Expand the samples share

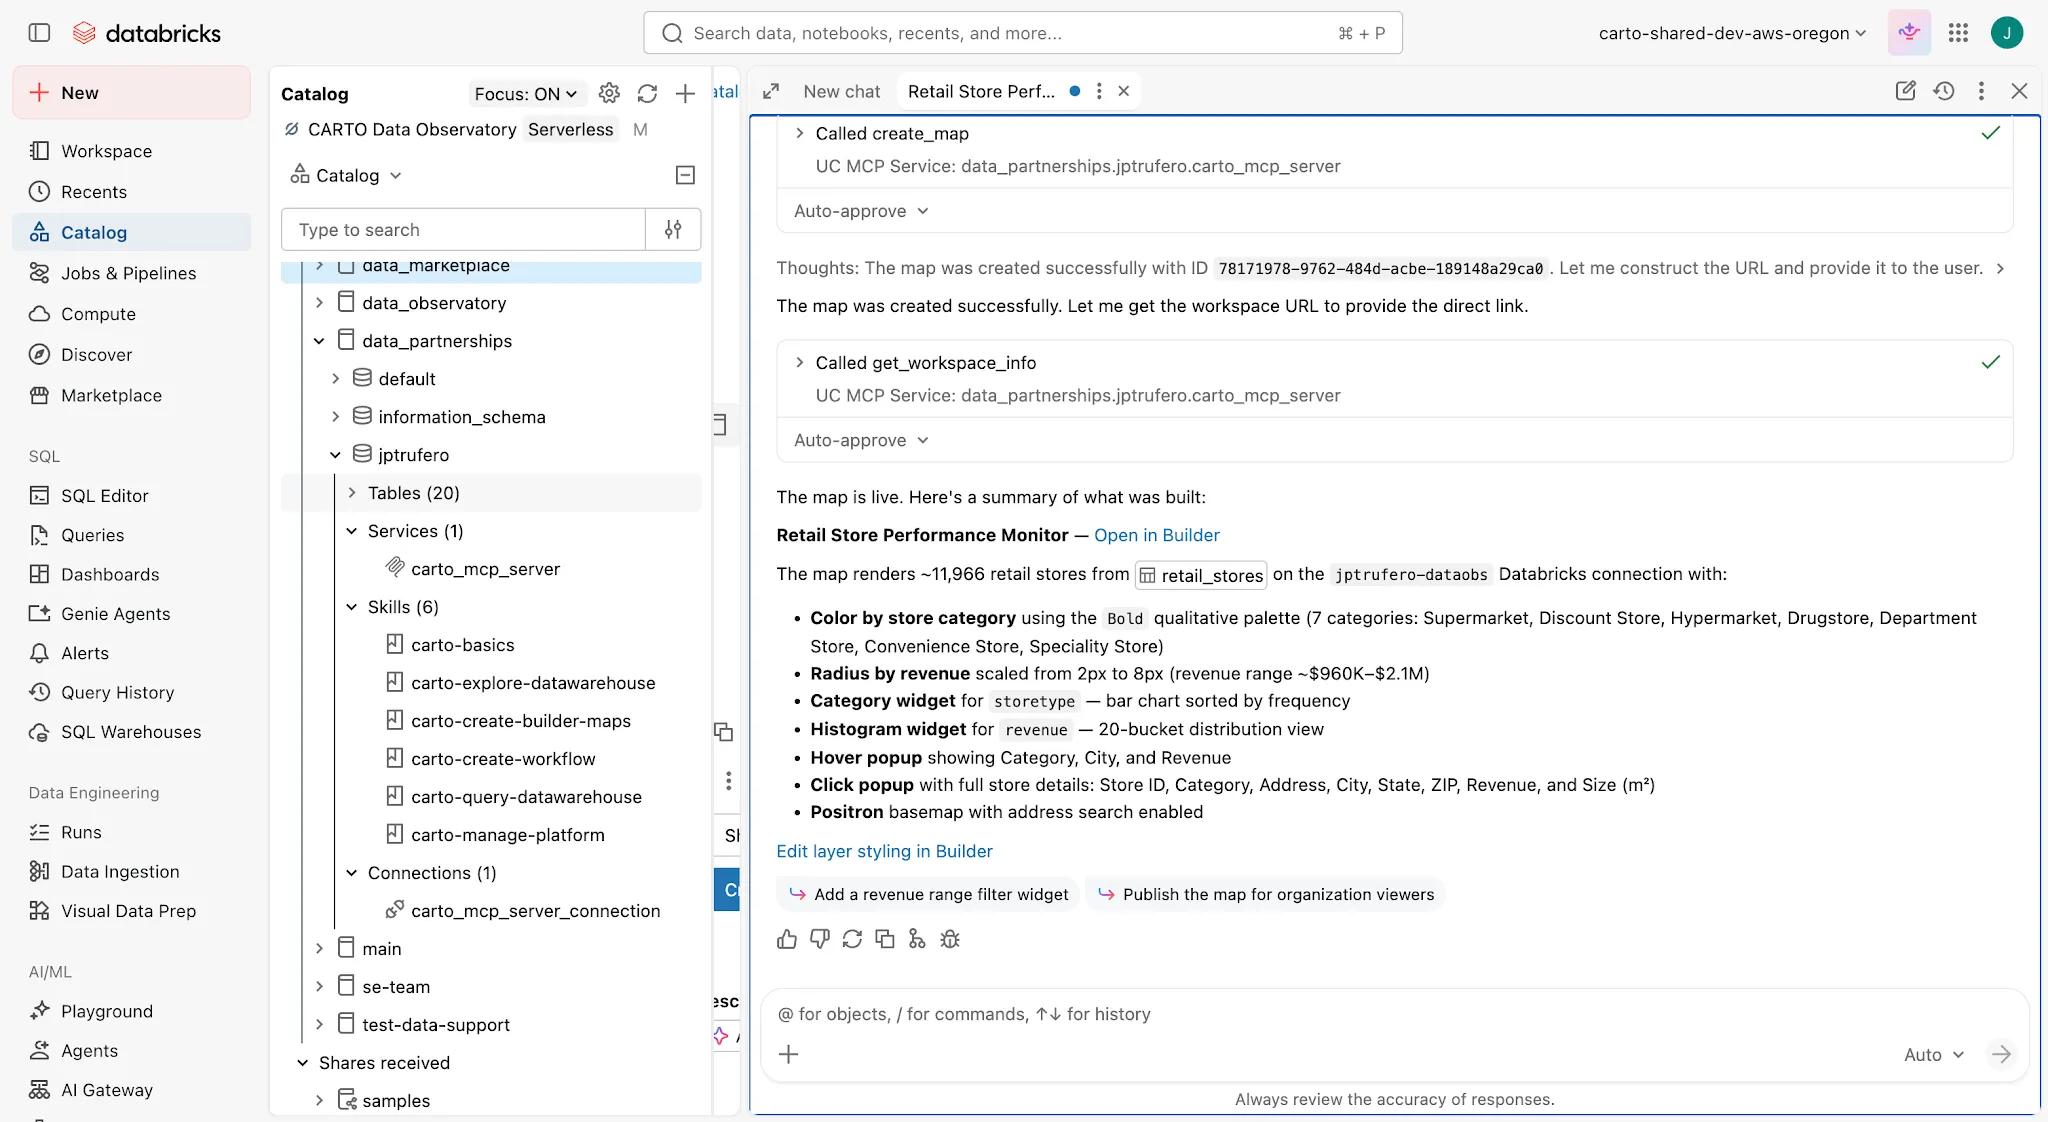(x=319, y=1100)
